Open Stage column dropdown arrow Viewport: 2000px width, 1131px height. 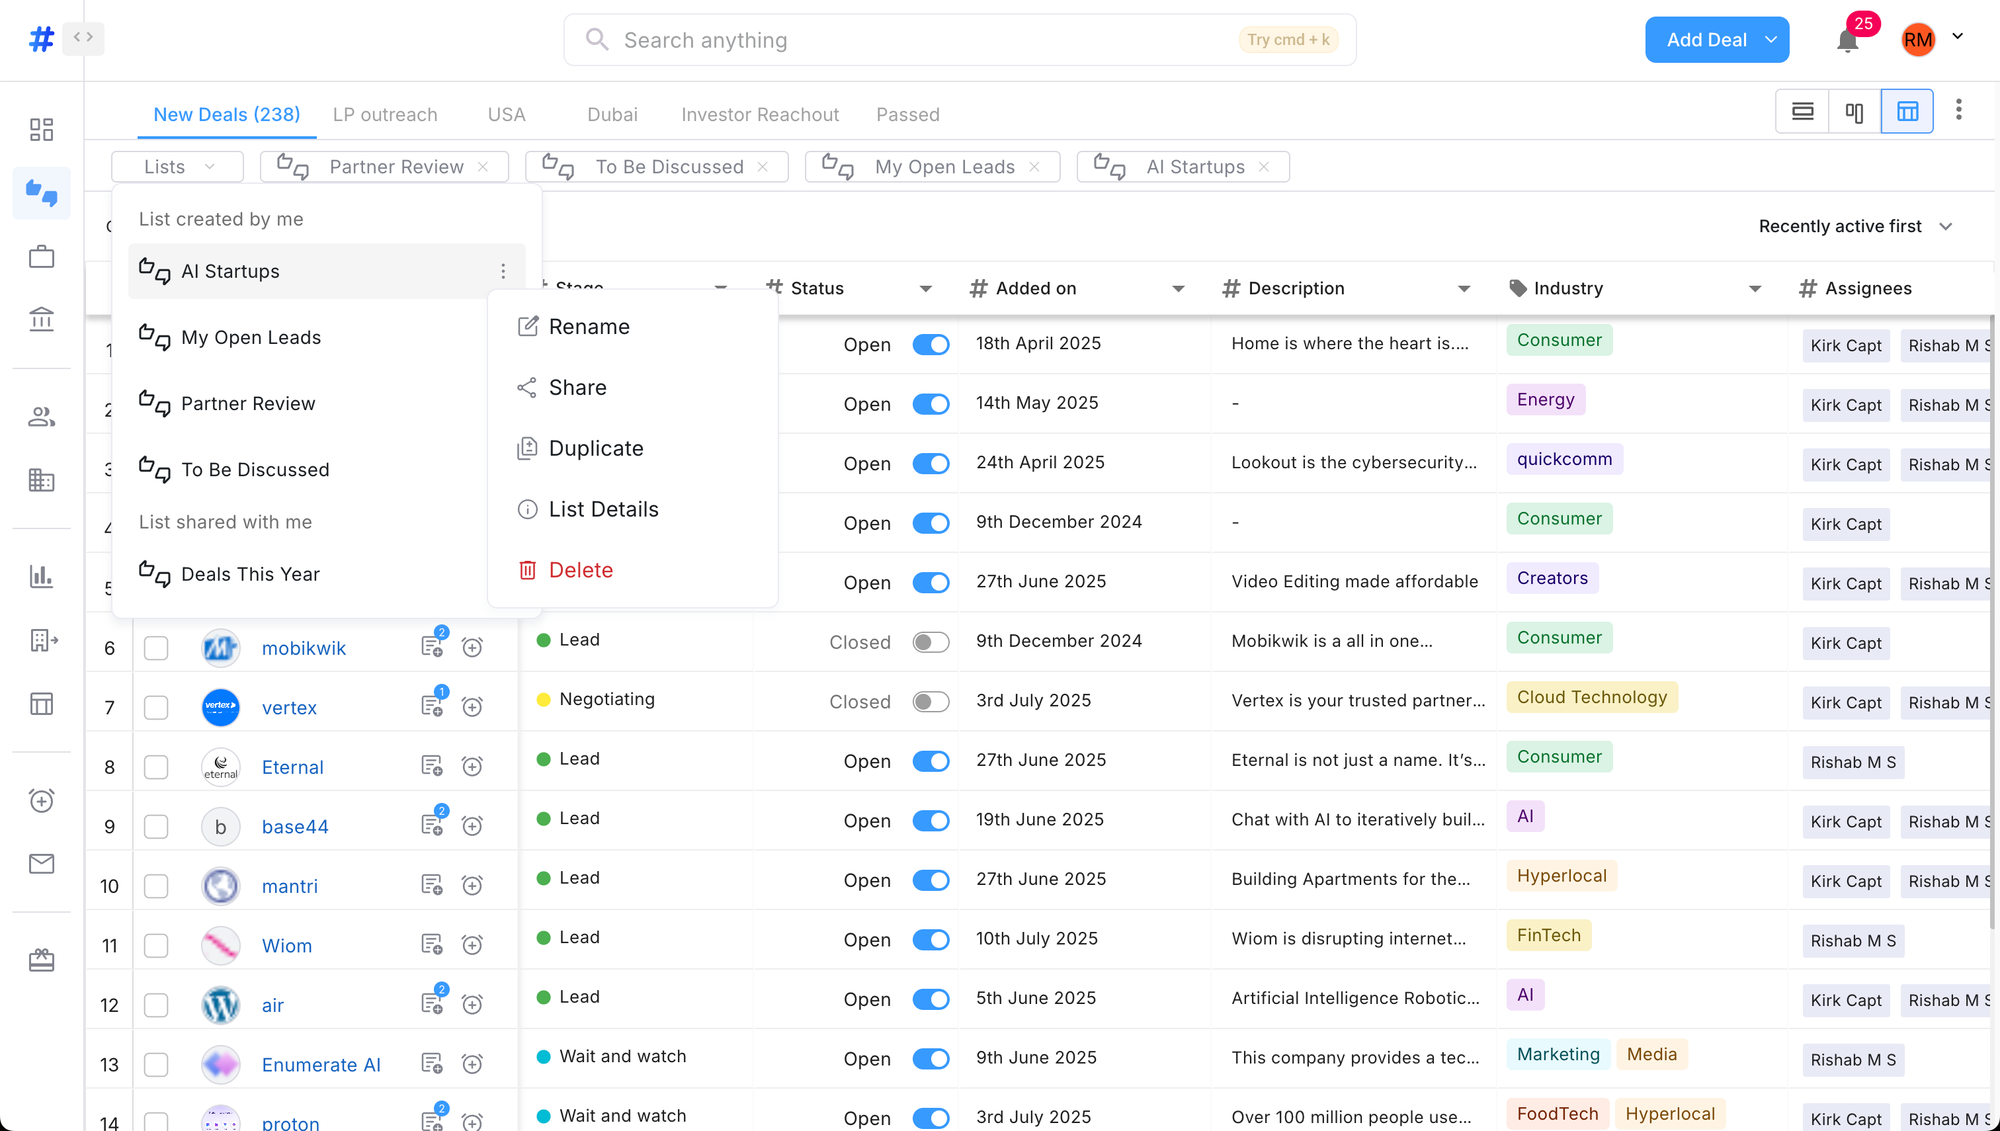pyautogui.click(x=720, y=288)
